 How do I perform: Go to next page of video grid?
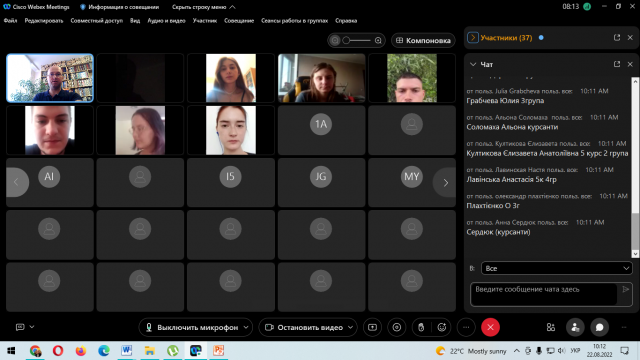click(x=445, y=182)
